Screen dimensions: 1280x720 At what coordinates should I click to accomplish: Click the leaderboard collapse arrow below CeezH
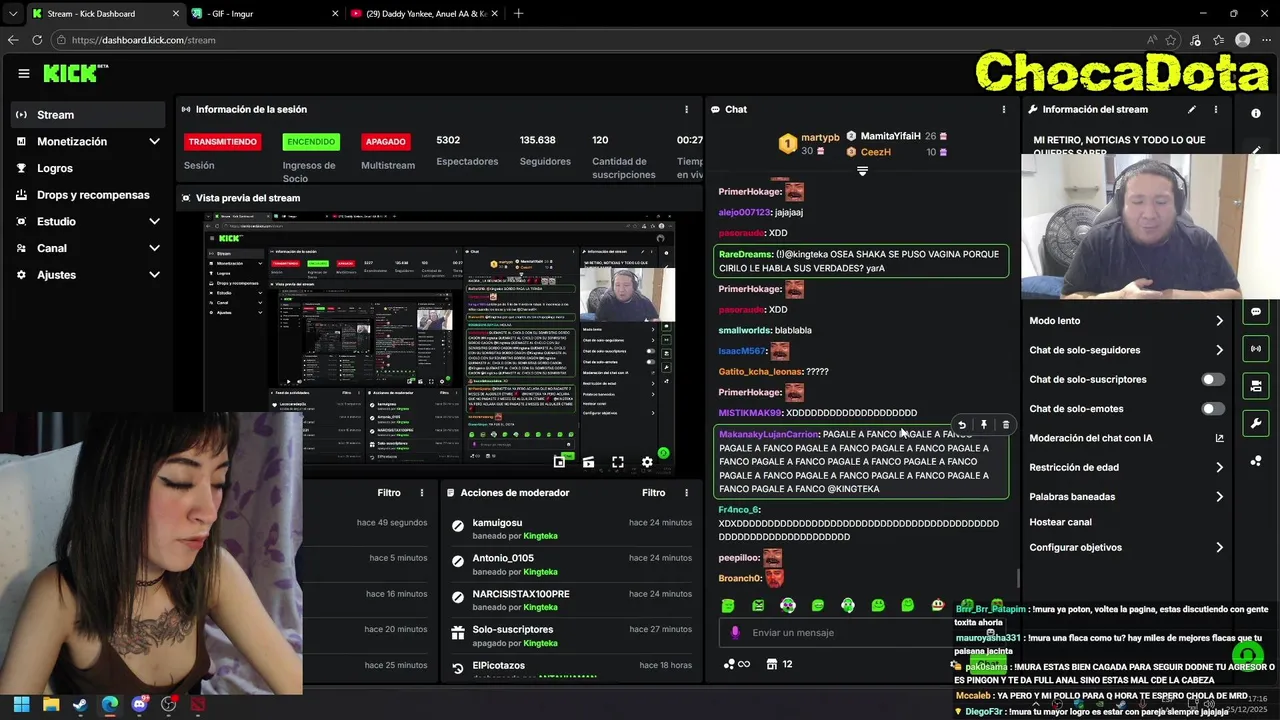(x=862, y=171)
